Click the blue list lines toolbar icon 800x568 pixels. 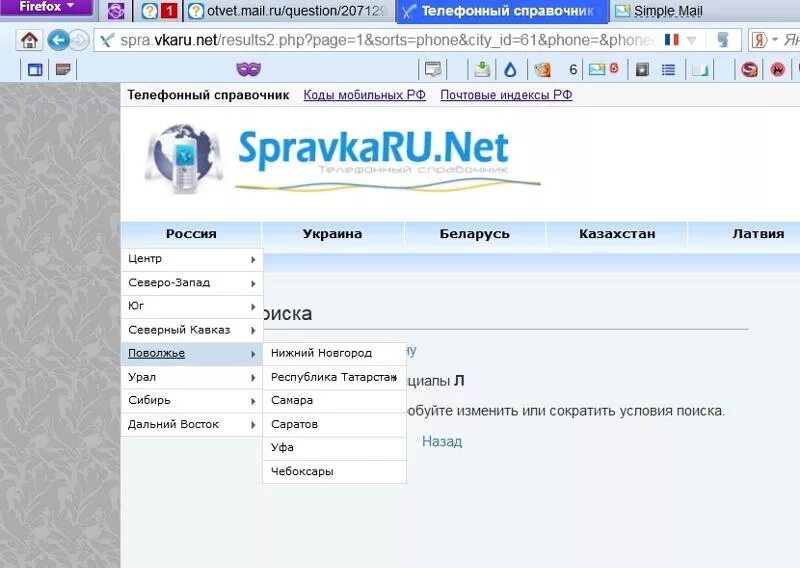(668, 69)
